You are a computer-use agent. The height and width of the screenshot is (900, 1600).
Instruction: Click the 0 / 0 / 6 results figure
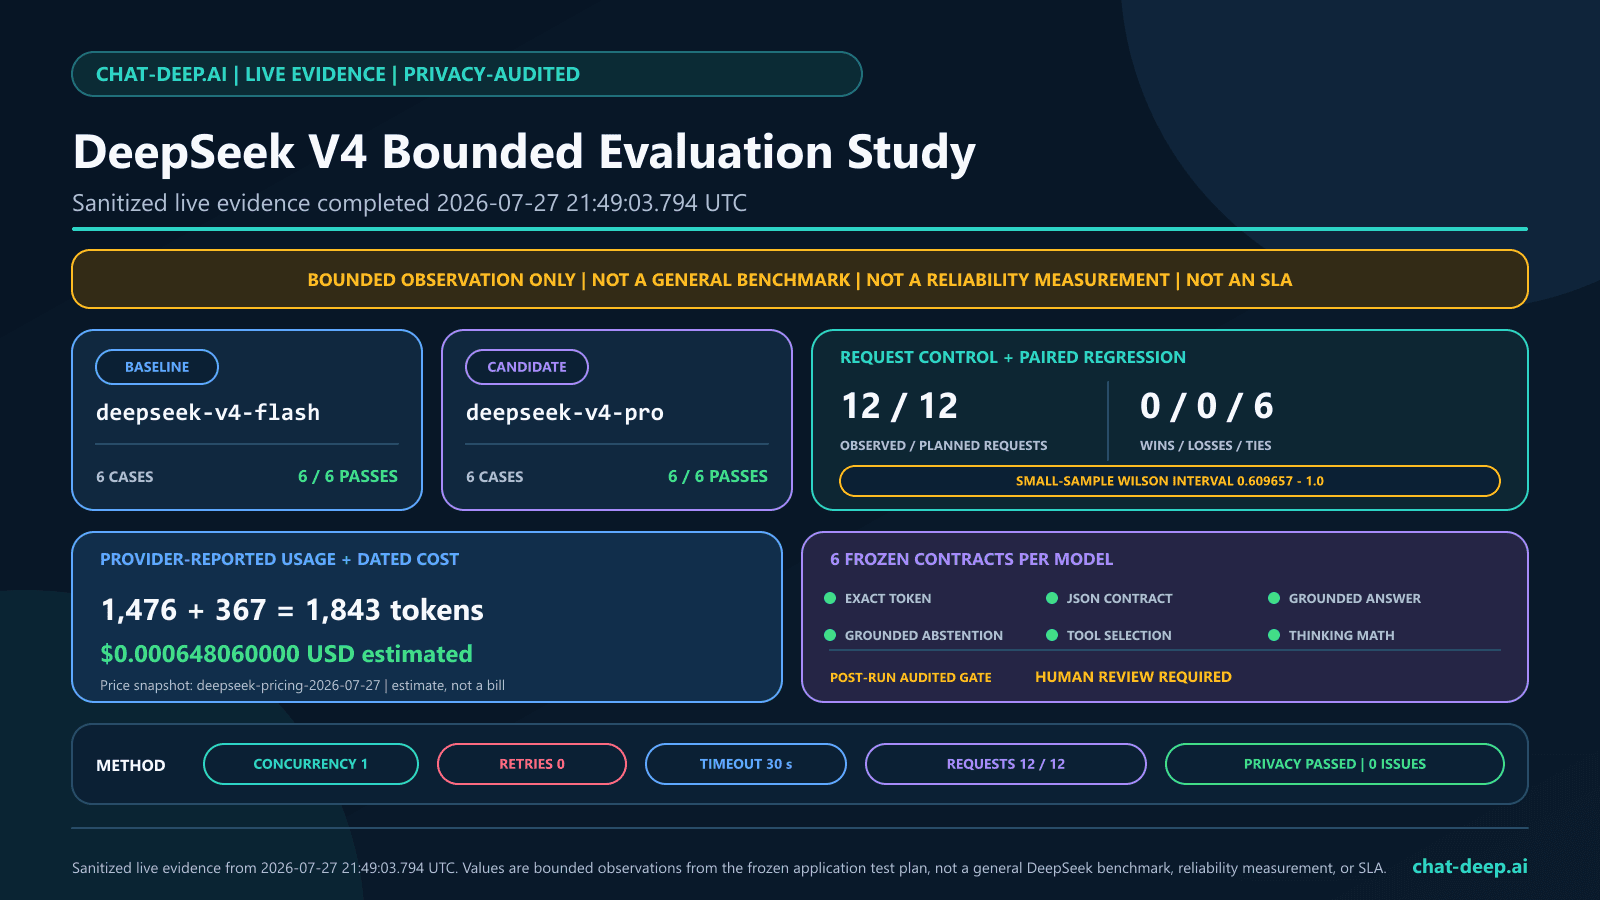click(x=1207, y=406)
